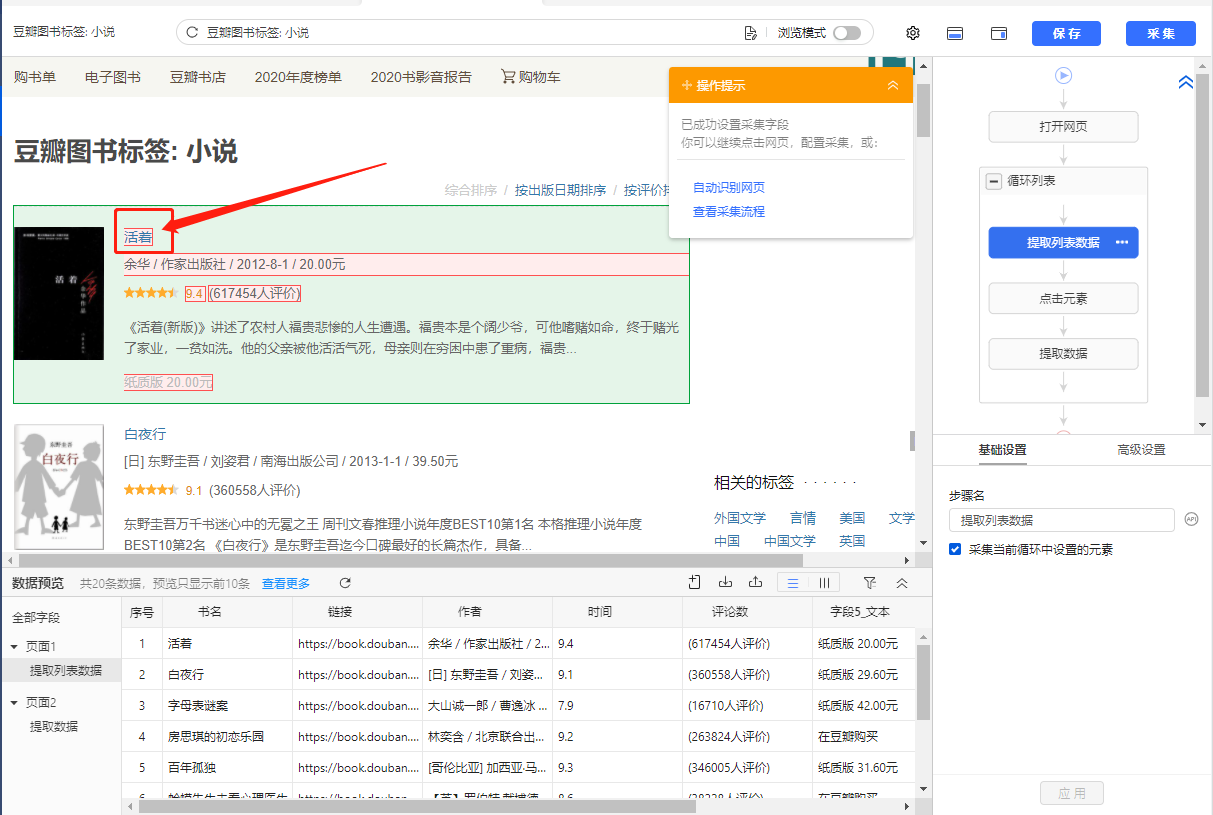Collapse the 页面2 tree node
This screenshot has width=1213, height=815.
(x=14, y=703)
